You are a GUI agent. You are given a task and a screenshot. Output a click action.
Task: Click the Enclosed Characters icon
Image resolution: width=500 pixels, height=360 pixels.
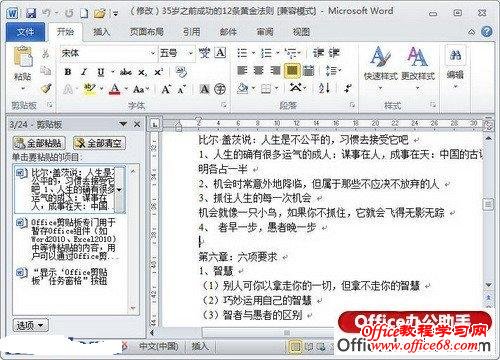click(220, 89)
